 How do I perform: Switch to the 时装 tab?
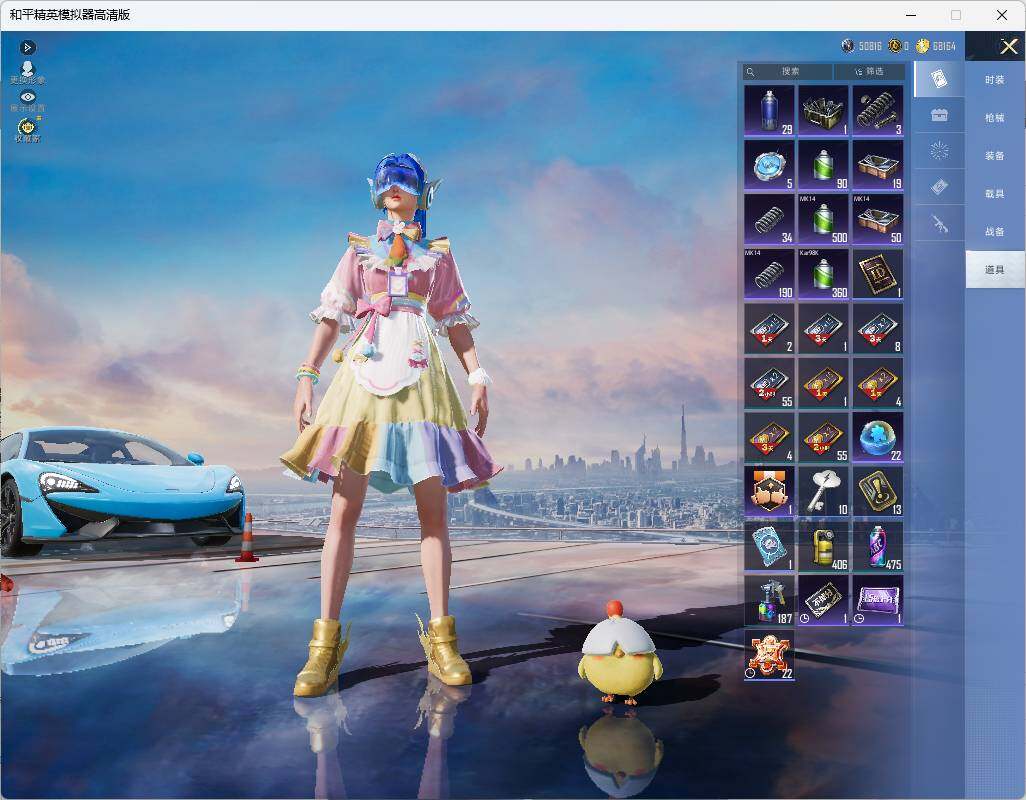(x=995, y=80)
